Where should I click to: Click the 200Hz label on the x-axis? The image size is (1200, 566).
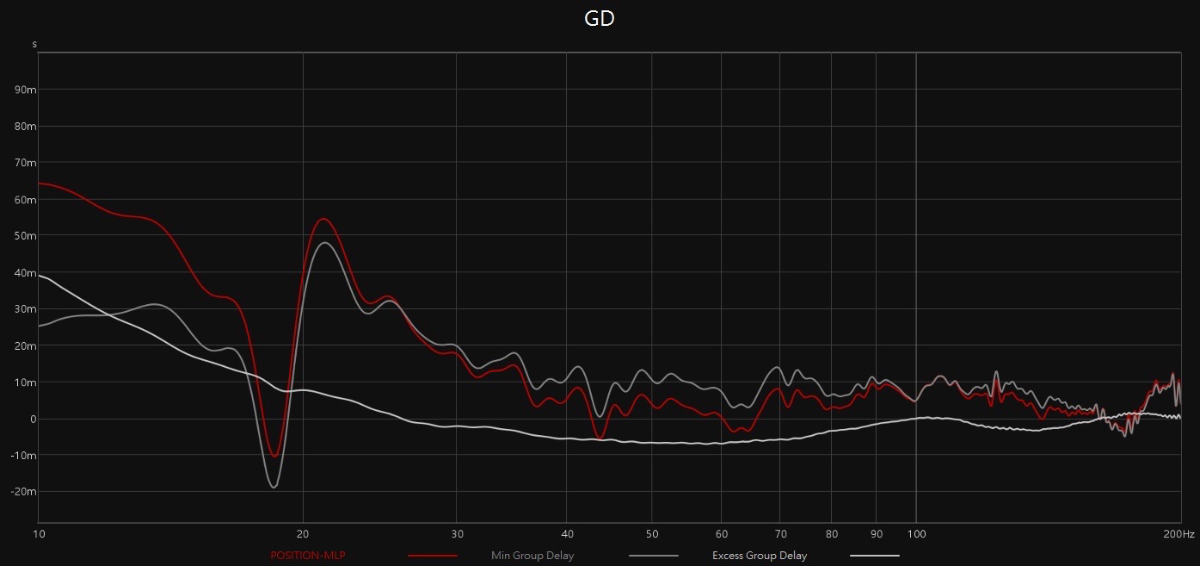tap(1178, 535)
